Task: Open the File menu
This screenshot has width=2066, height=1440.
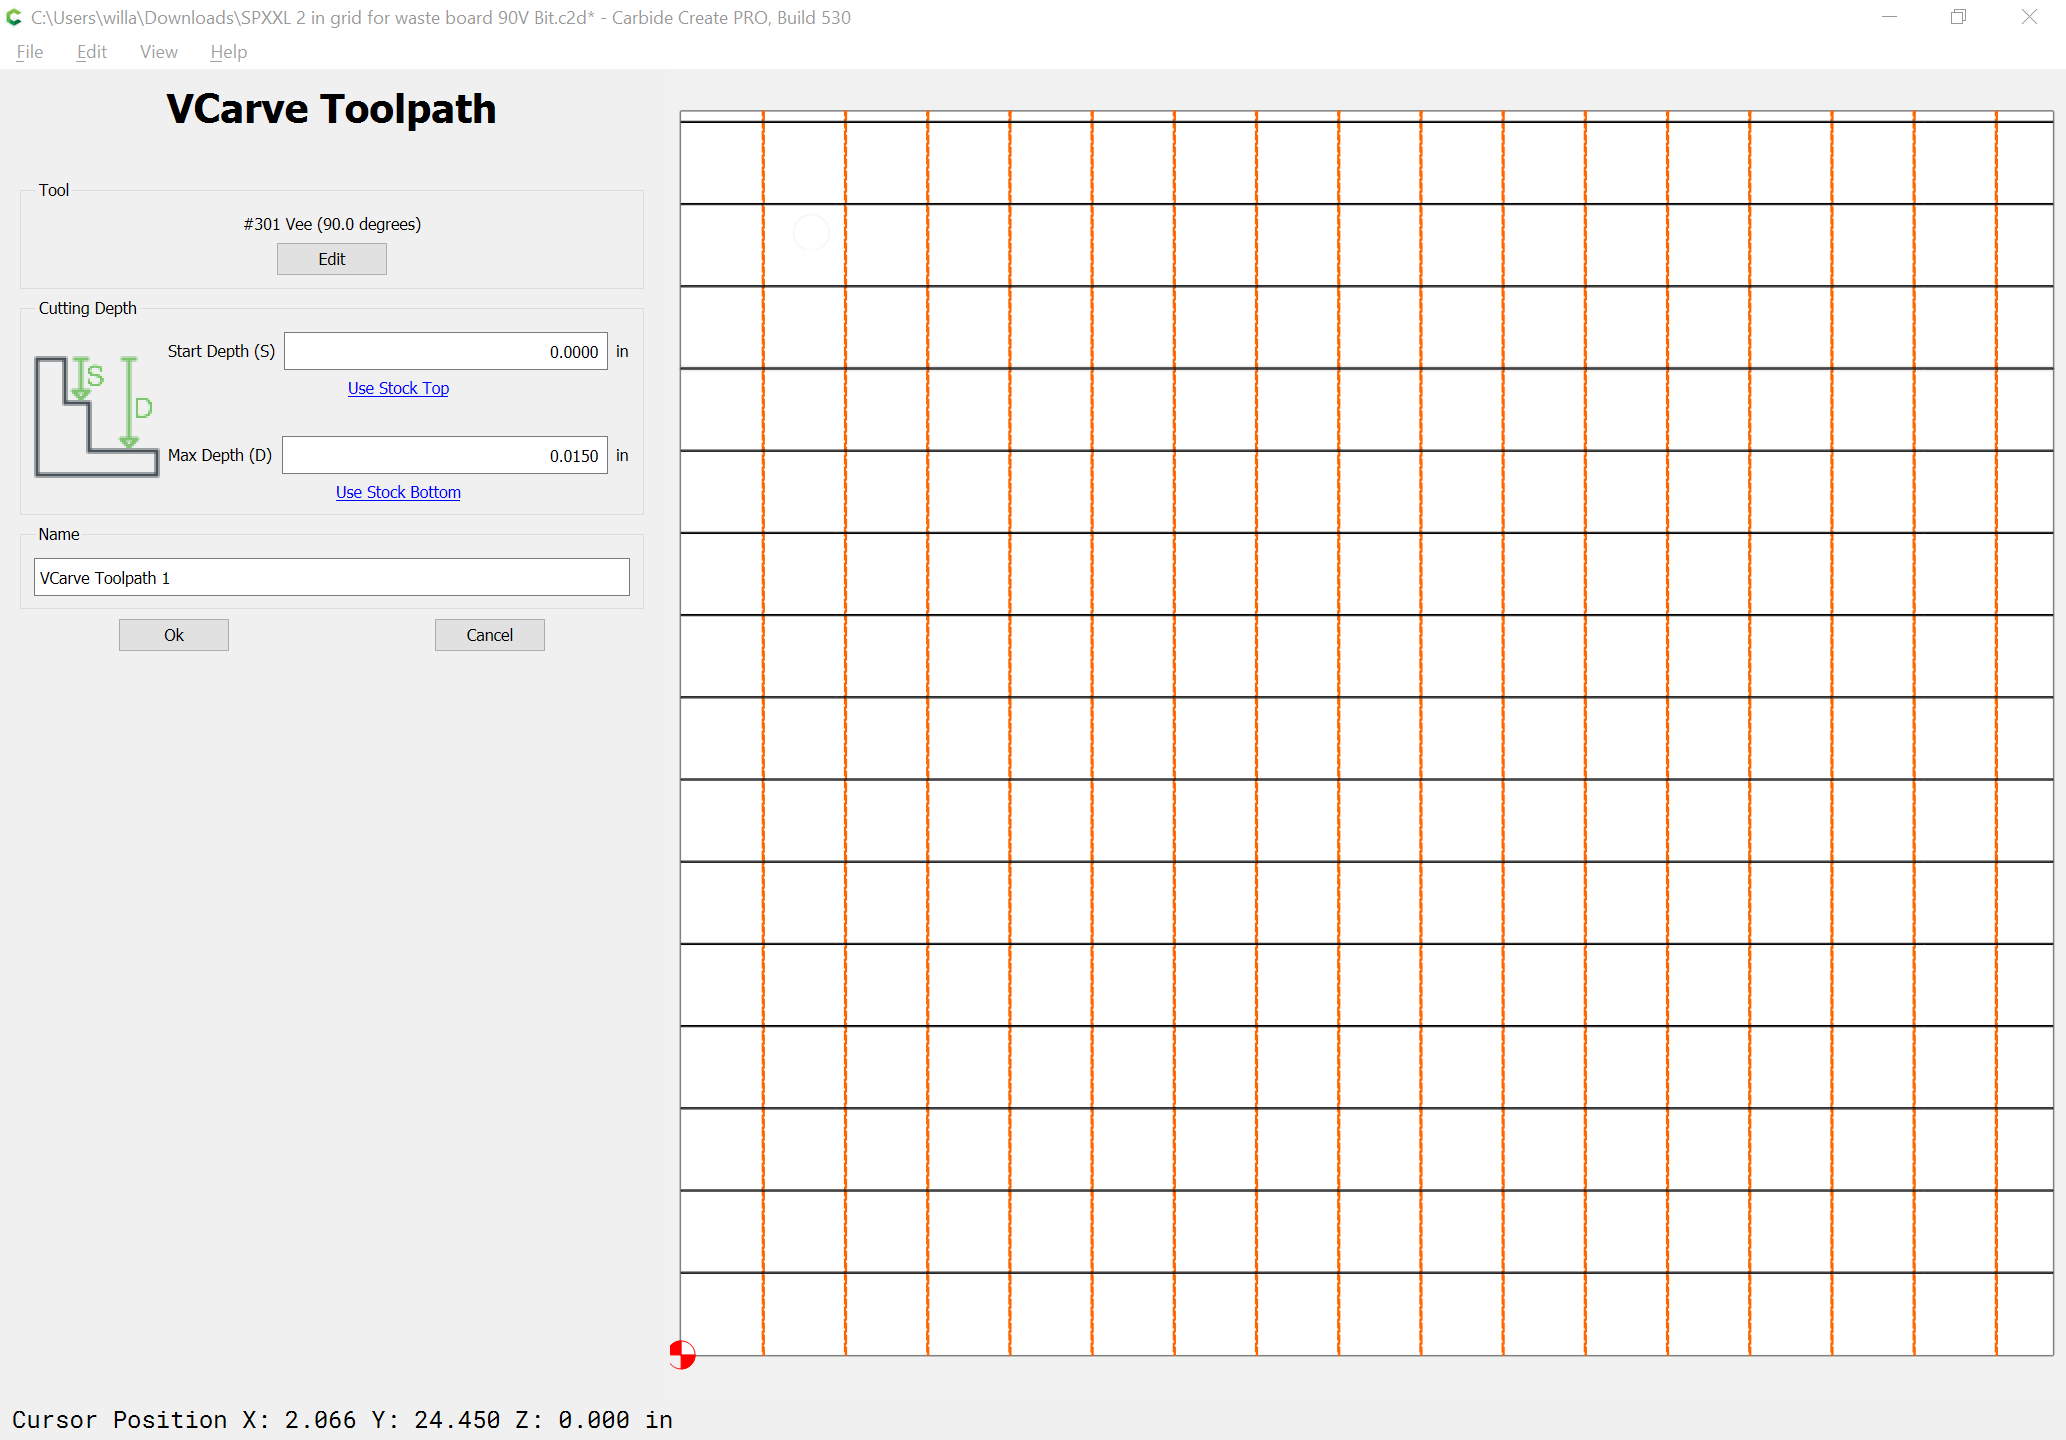Action: 30,52
